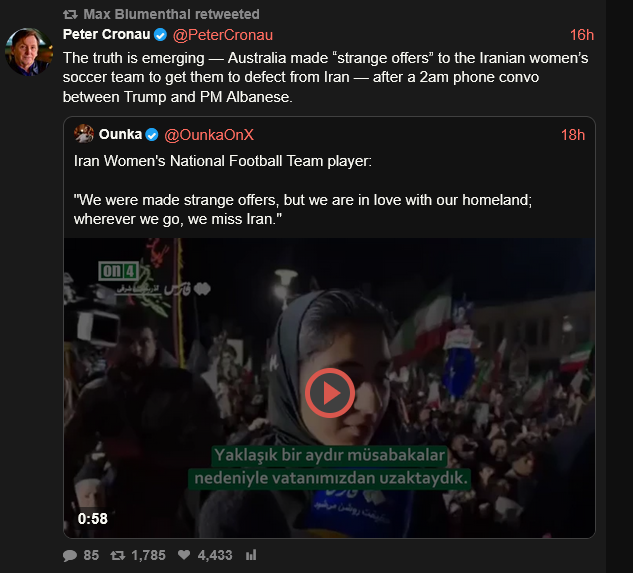Open the Max Blumenthal retweeted link
This screenshot has width=633, height=573.
click(x=171, y=15)
